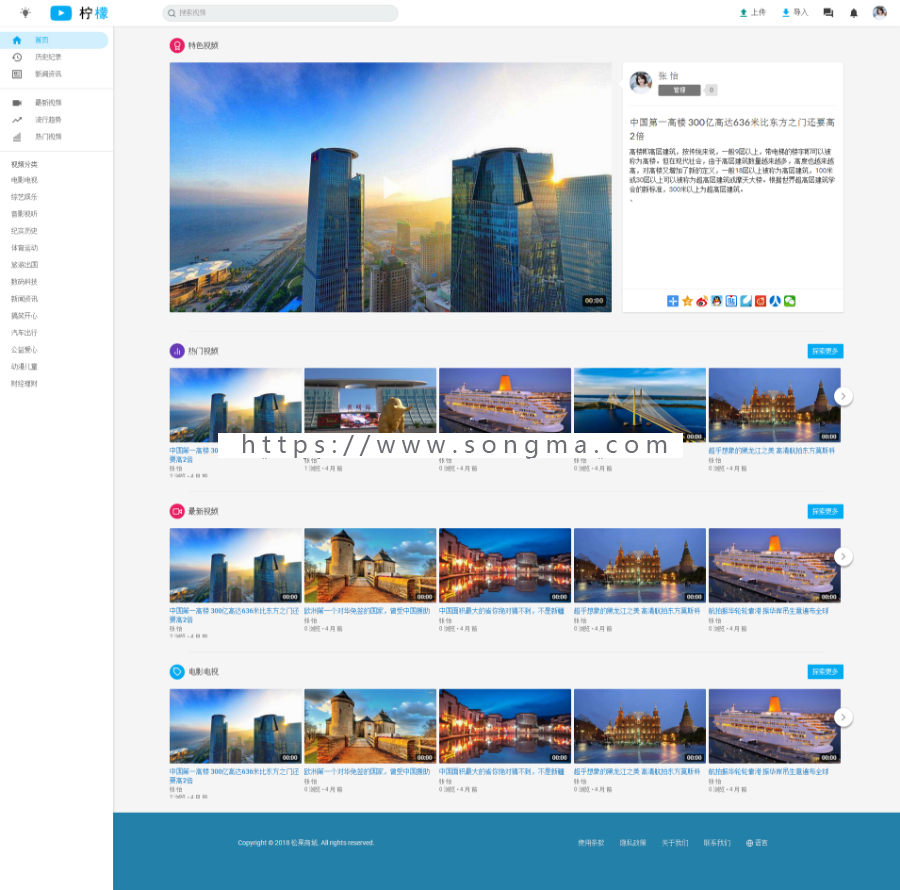
Task: Open 历史纪录 history in sidebar
Action: 54,57
